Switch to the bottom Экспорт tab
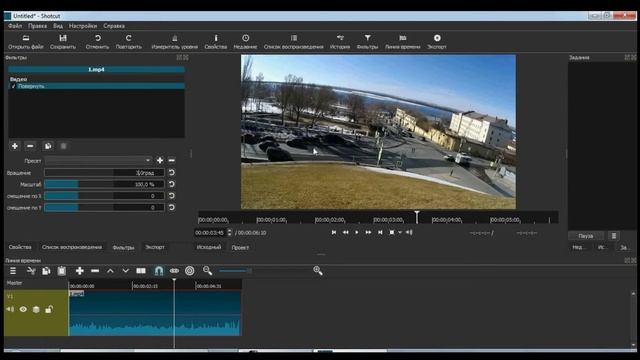Screen dimensions: 640x360 (155, 247)
